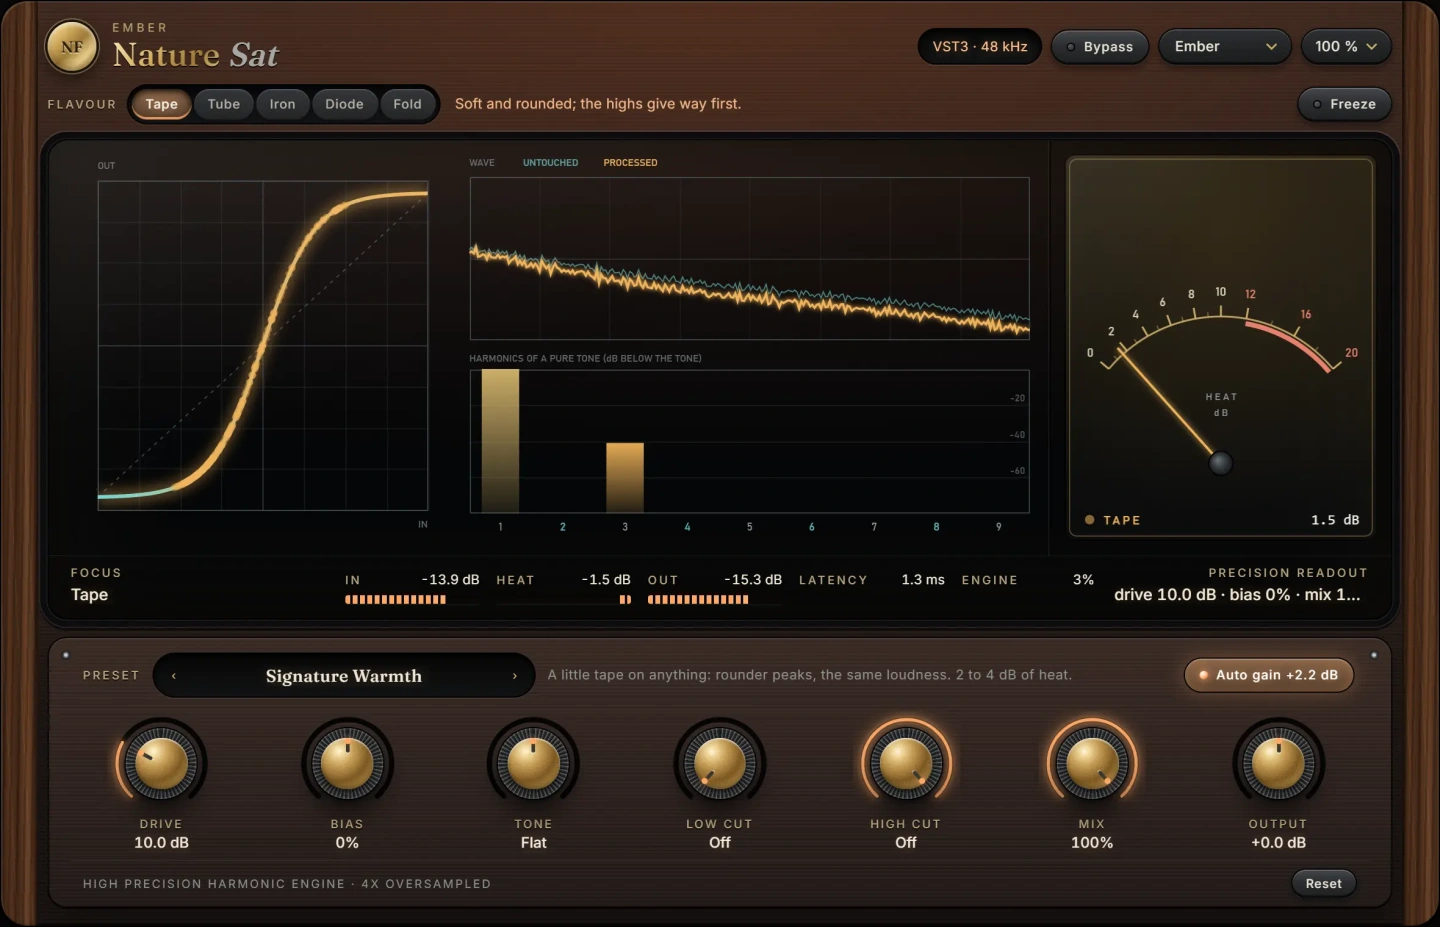
Task: Click the Output value +0.0 dB
Action: tap(1278, 843)
